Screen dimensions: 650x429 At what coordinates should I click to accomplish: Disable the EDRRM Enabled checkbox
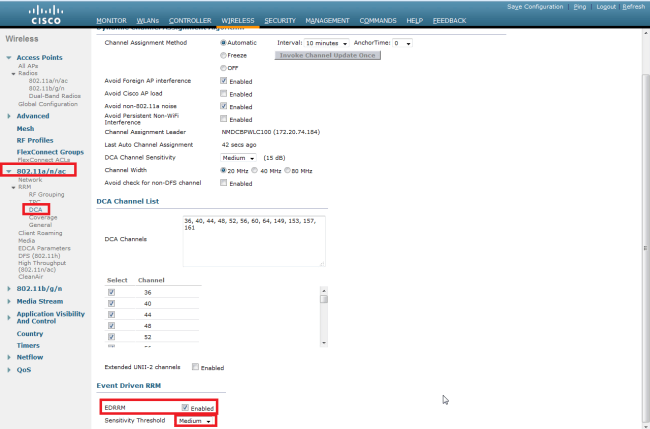tap(186, 408)
